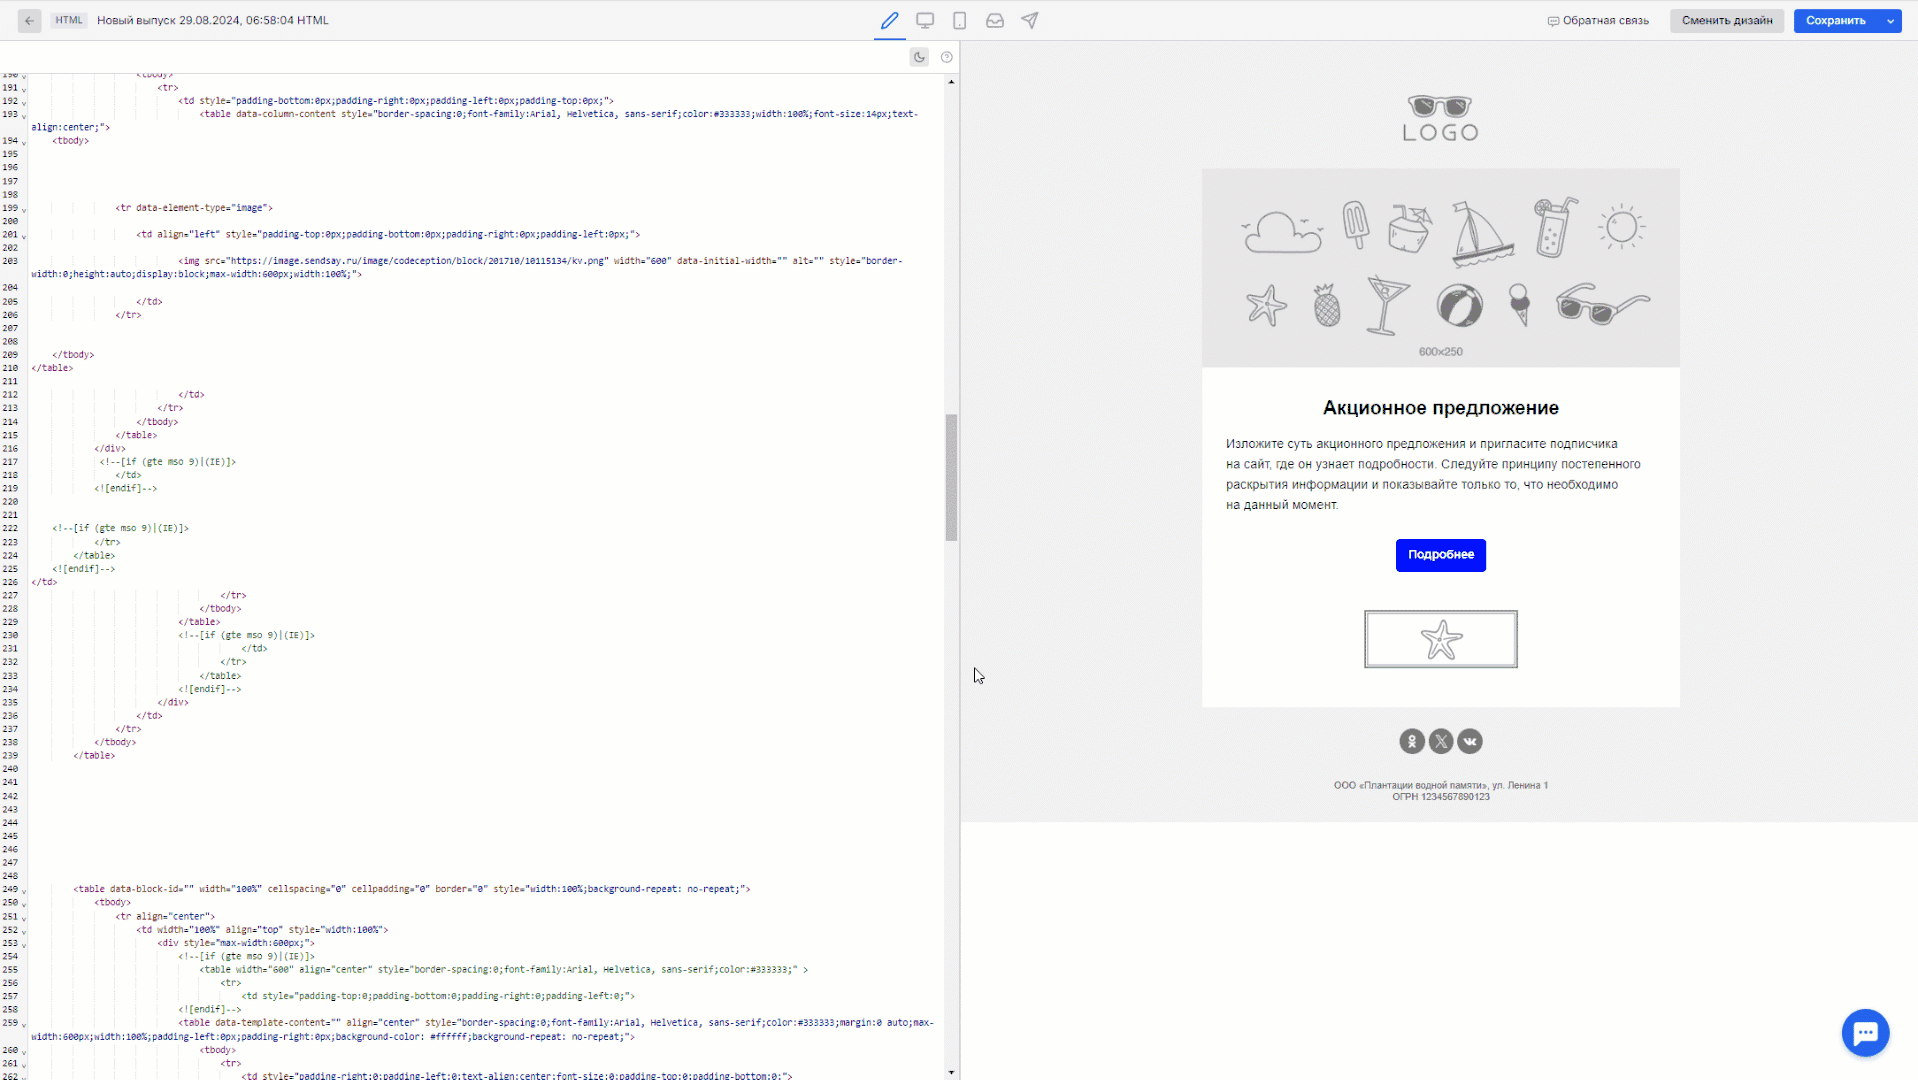Open the Сохранить dropdown arrow
This screenshot has width=1918, height=1080.
tap(1890, 20)
